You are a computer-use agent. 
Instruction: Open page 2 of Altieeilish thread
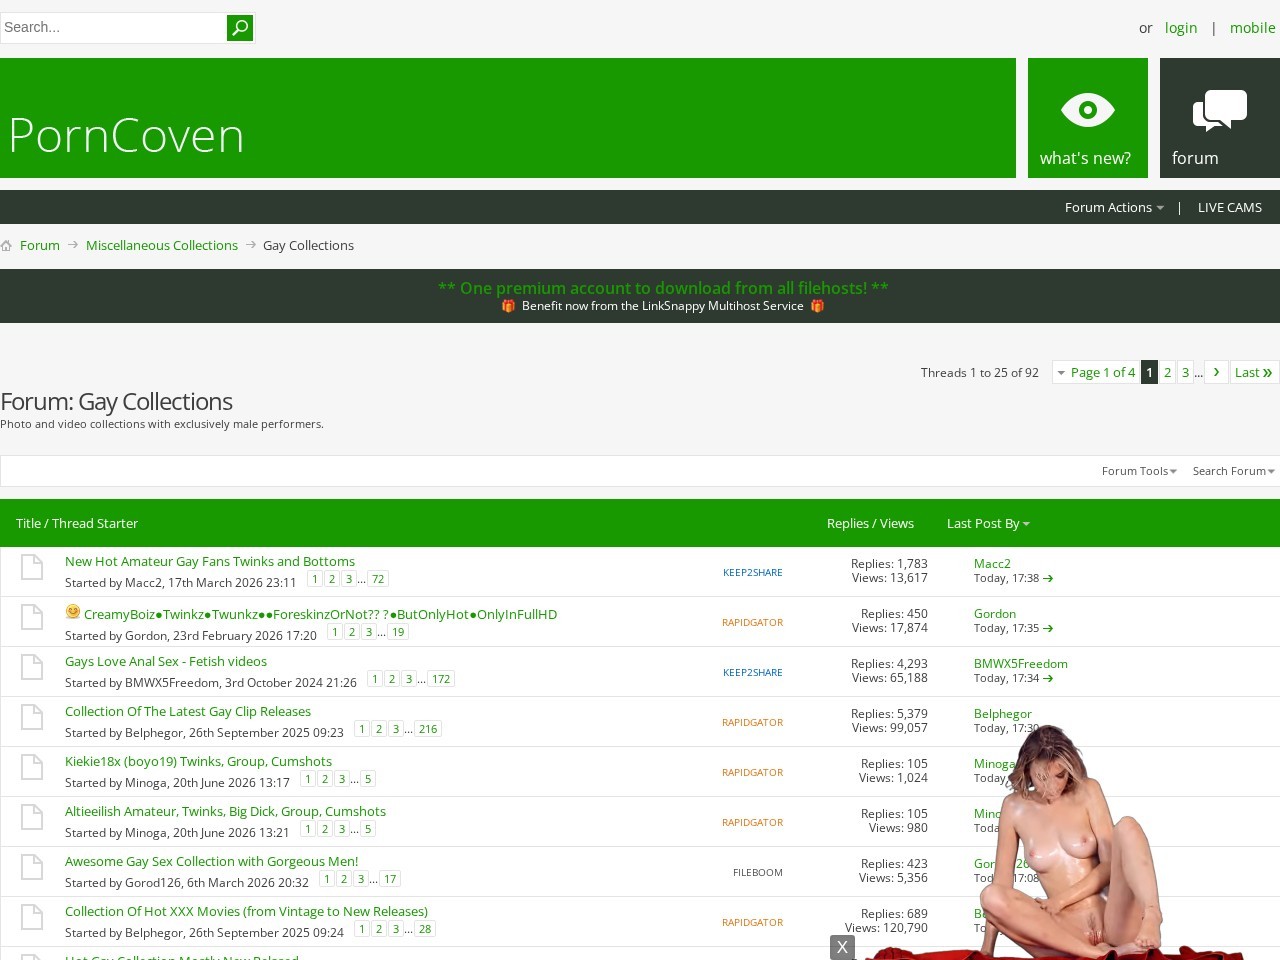pos(325,829)
